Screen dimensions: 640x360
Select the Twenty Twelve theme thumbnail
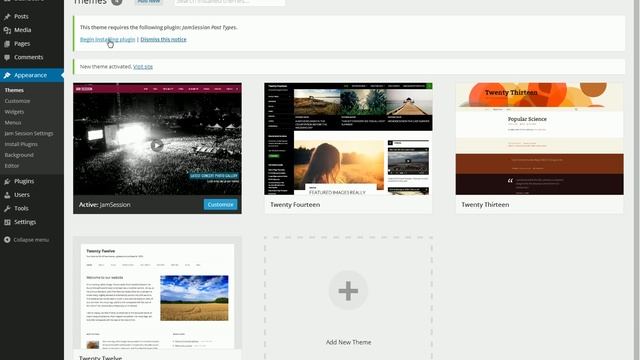pyautogui.click(x=157, y=294)
